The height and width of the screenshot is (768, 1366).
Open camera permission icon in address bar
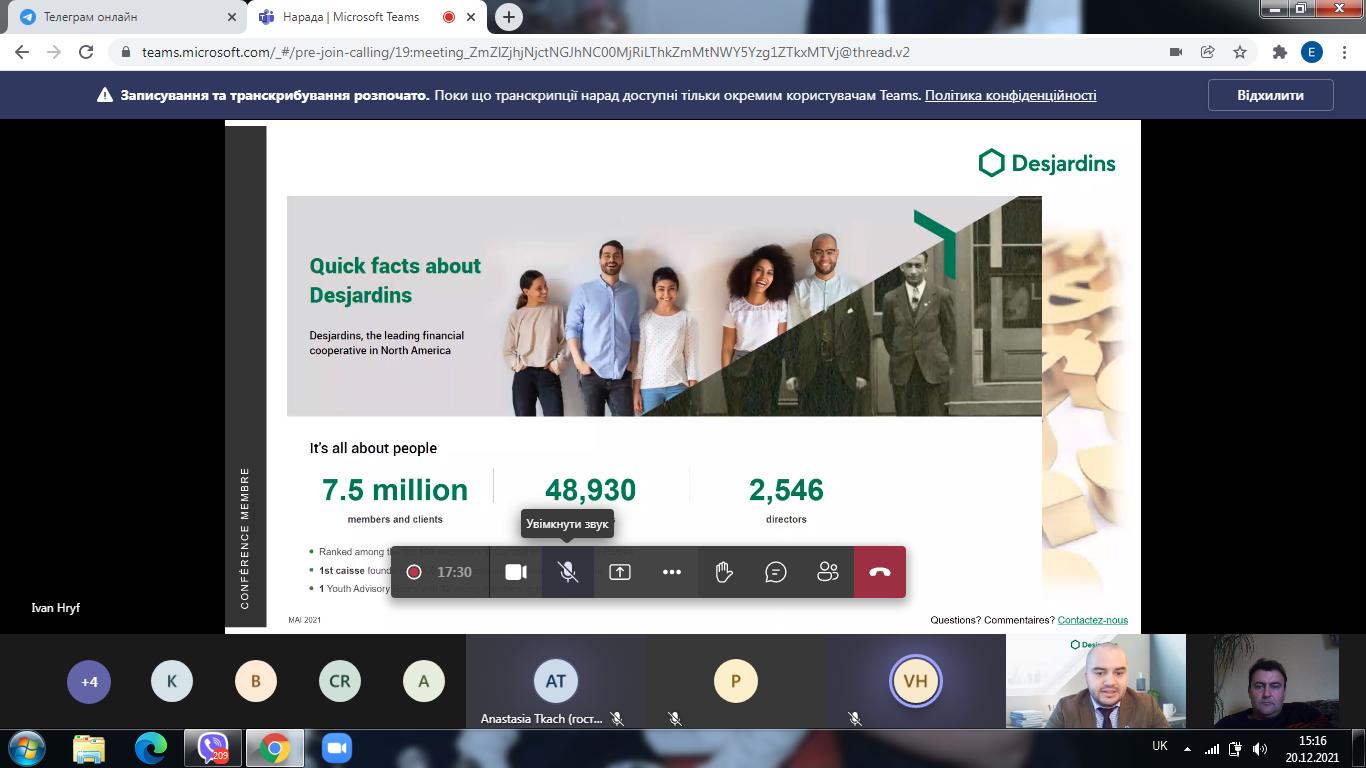click(x=1176, y=52)
